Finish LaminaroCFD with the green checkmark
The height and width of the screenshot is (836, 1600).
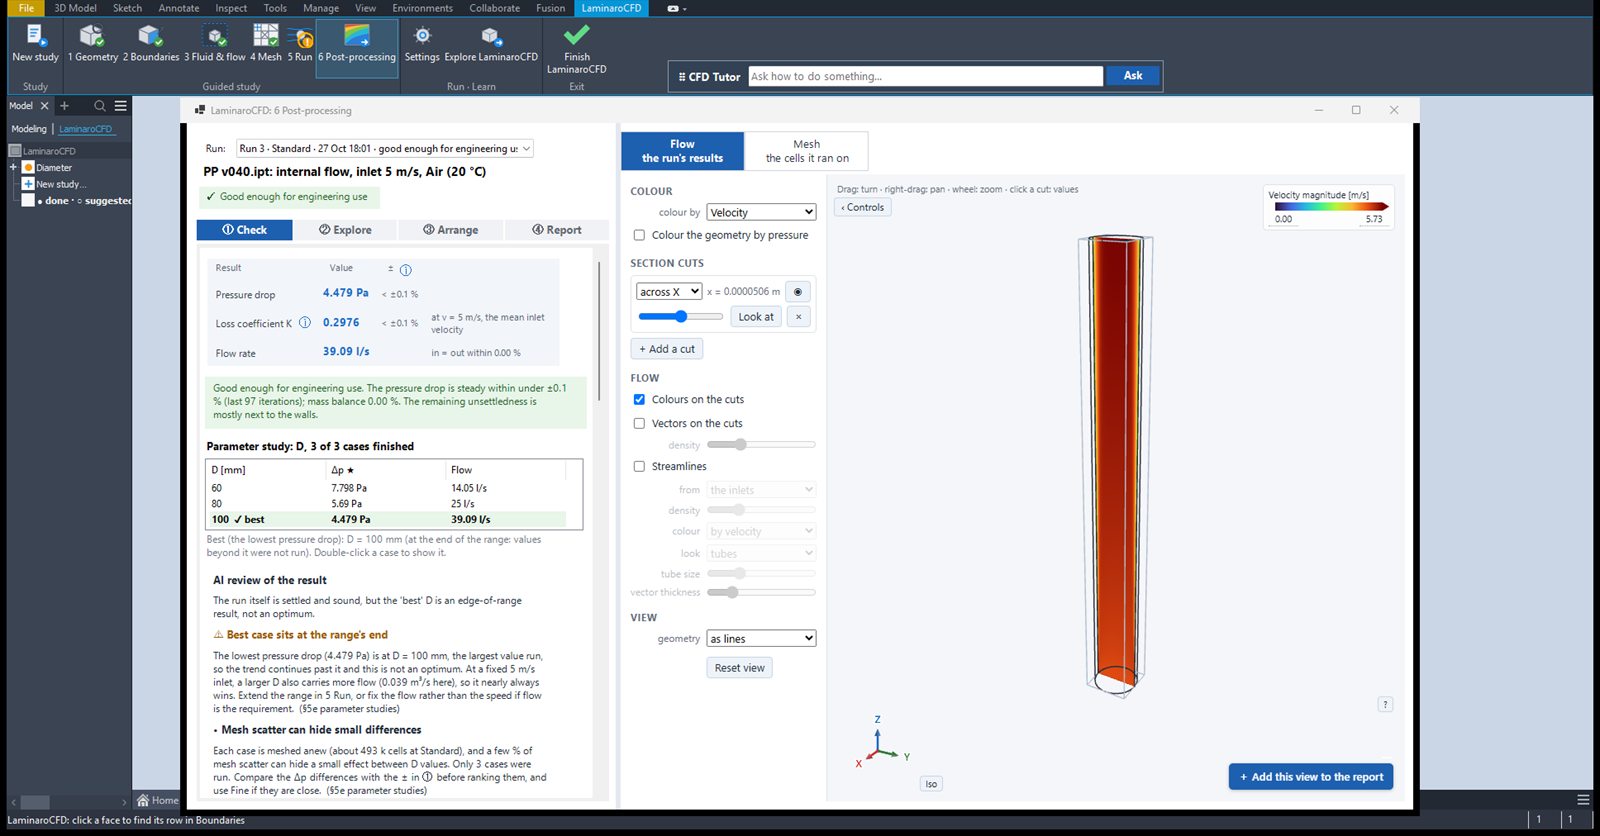click(577, 48)
